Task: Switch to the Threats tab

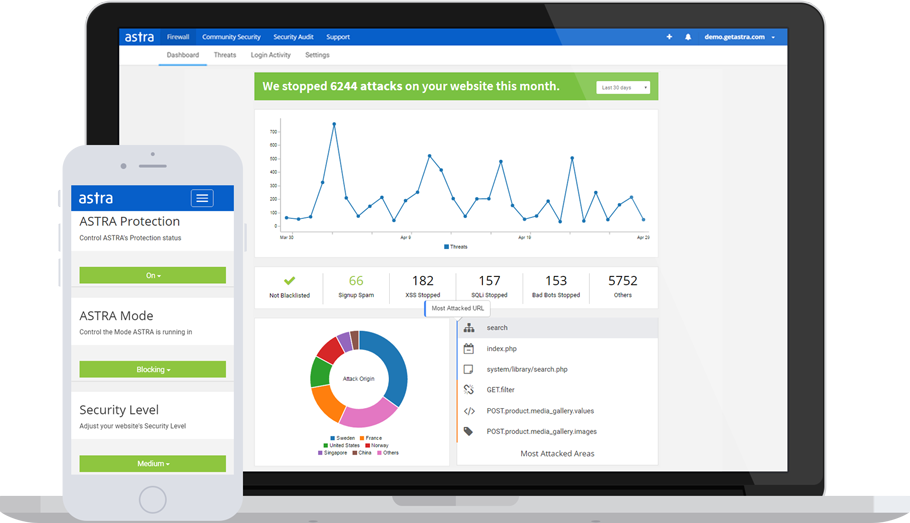Action: [x=225, y=55]
